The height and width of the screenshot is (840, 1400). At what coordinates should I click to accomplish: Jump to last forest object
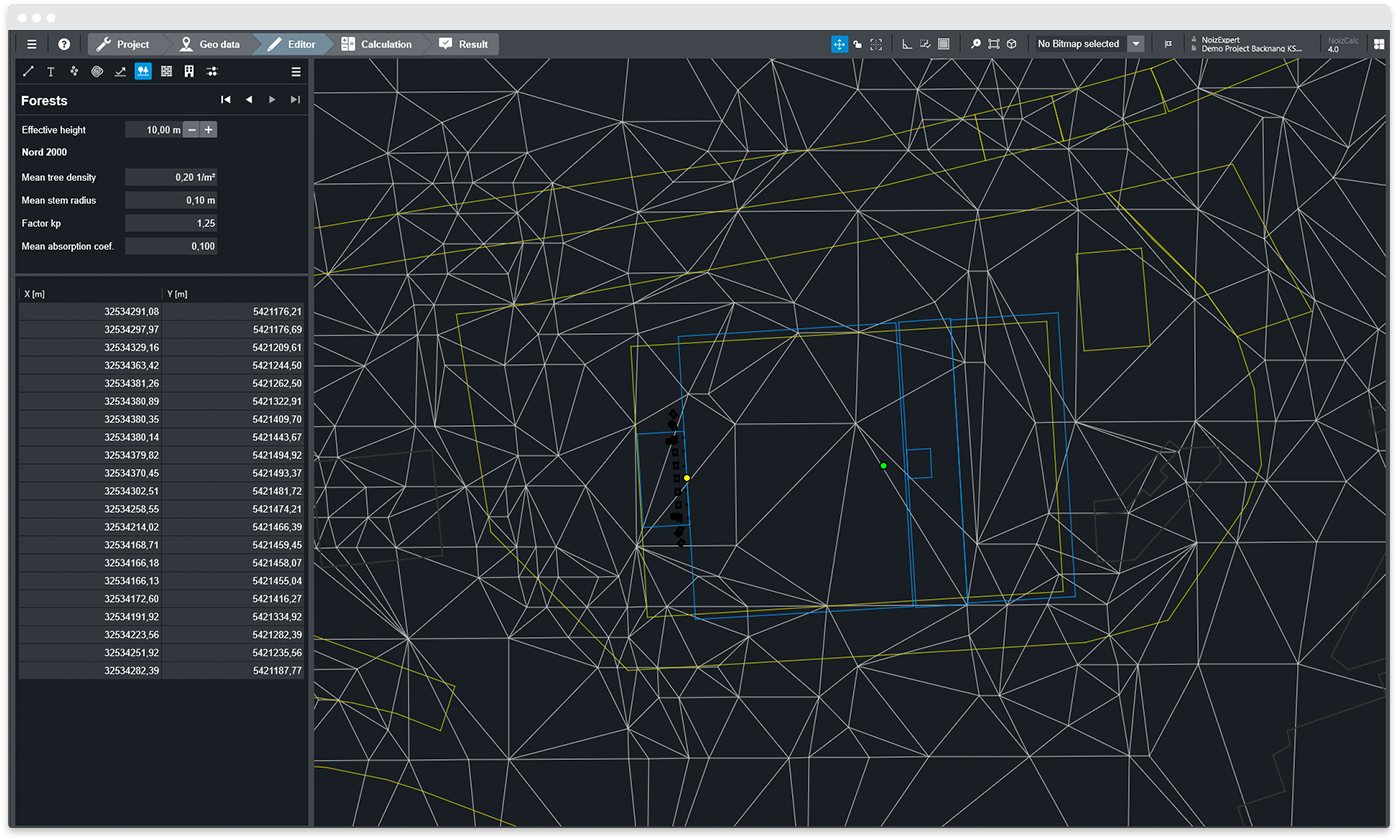tap(295, 100)
